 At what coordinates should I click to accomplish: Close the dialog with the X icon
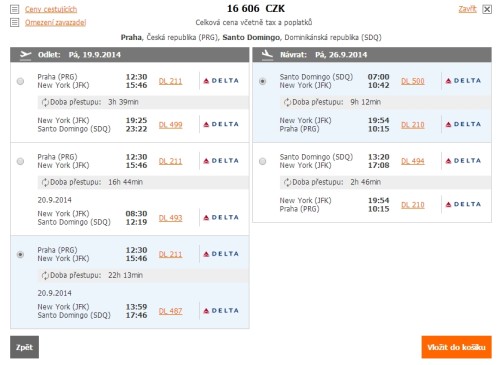(487, 9)
